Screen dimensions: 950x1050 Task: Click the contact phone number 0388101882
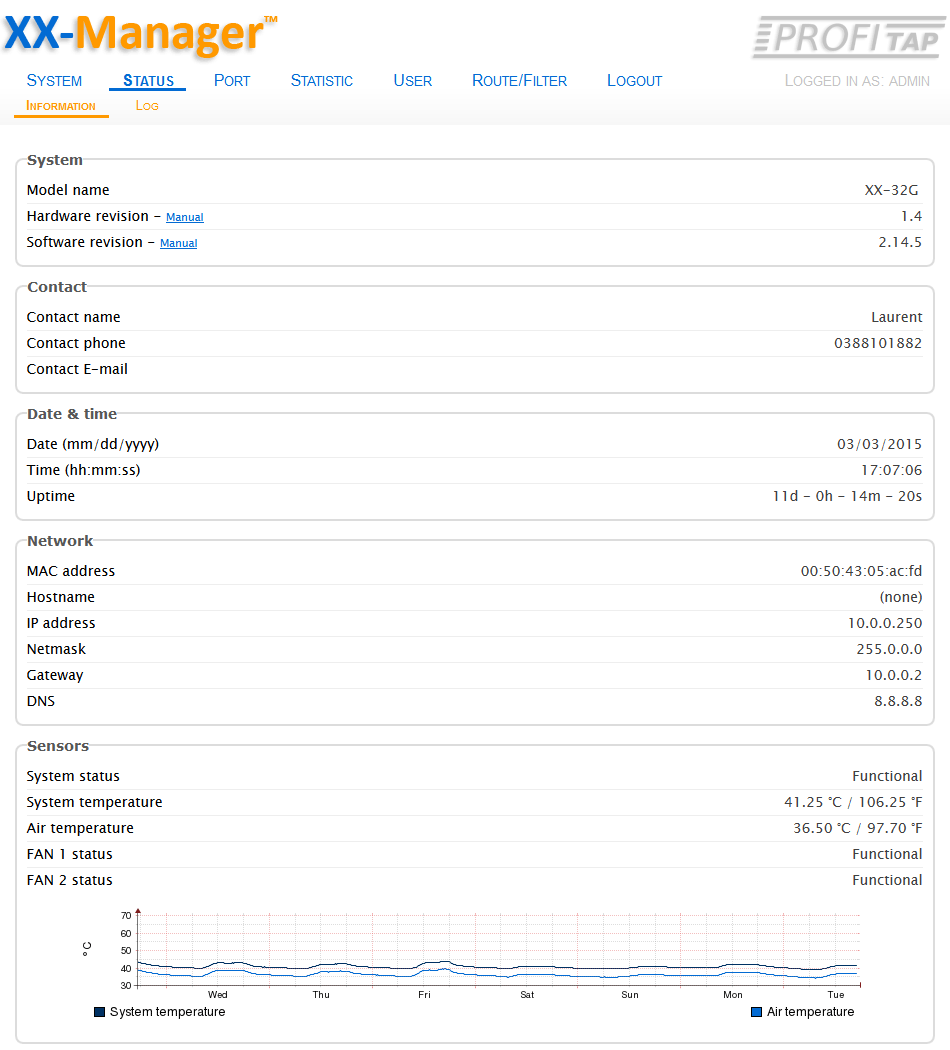point(877,343)
